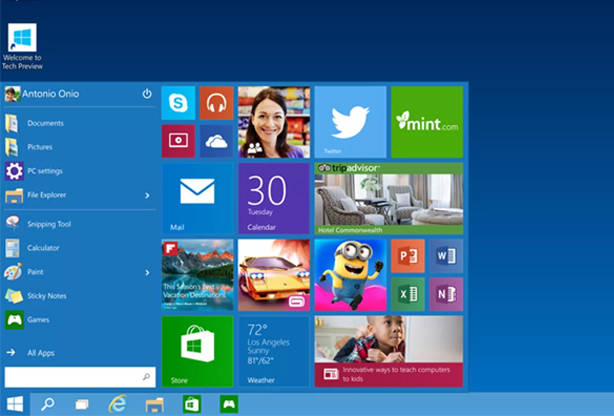The height and width of the screenshot is (416, 614).
Task: Click the Start menu search box
Action: coord(80,377)
